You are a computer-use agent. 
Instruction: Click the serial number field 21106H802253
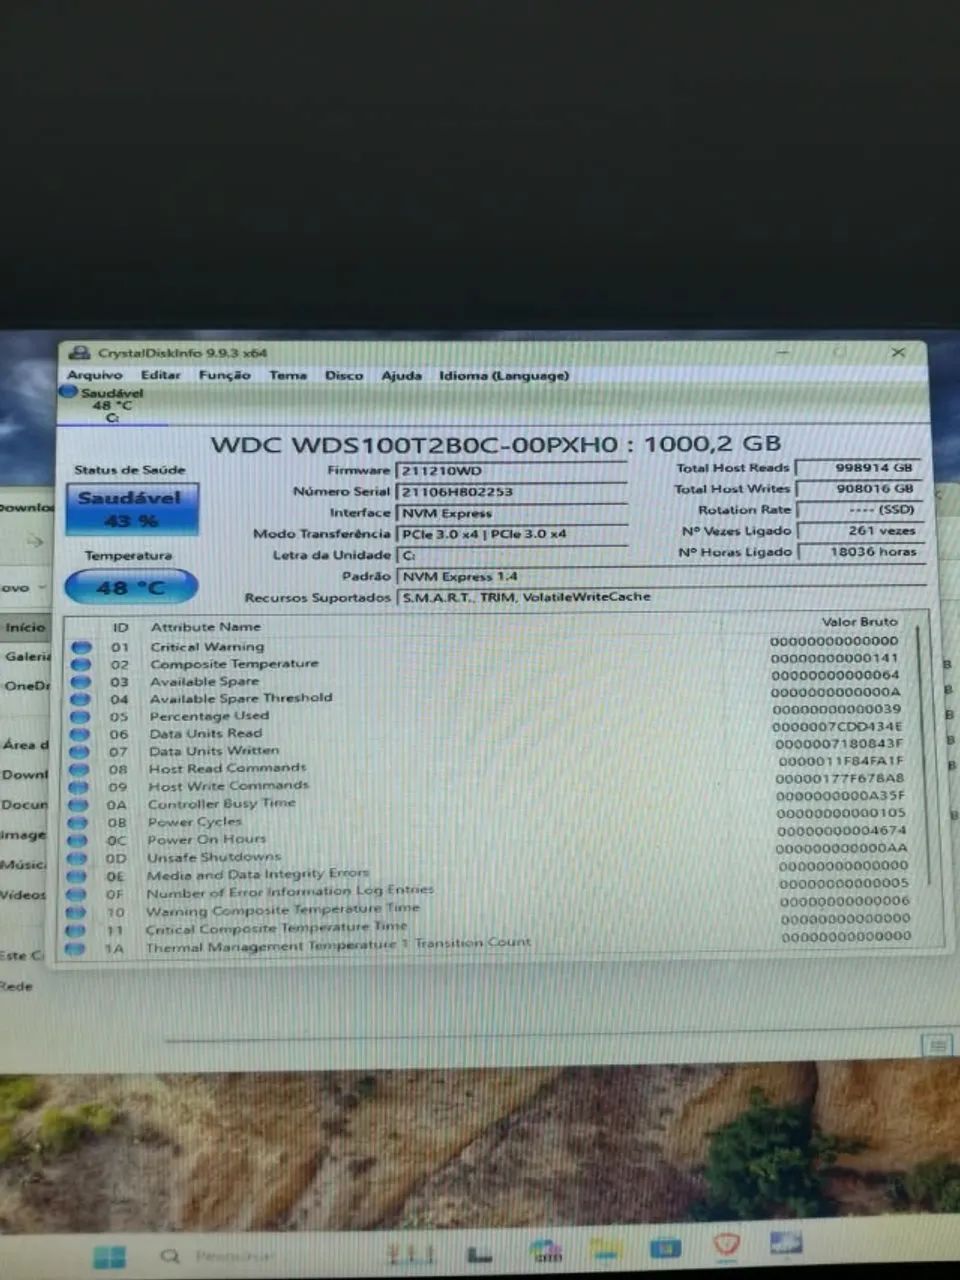512,491
